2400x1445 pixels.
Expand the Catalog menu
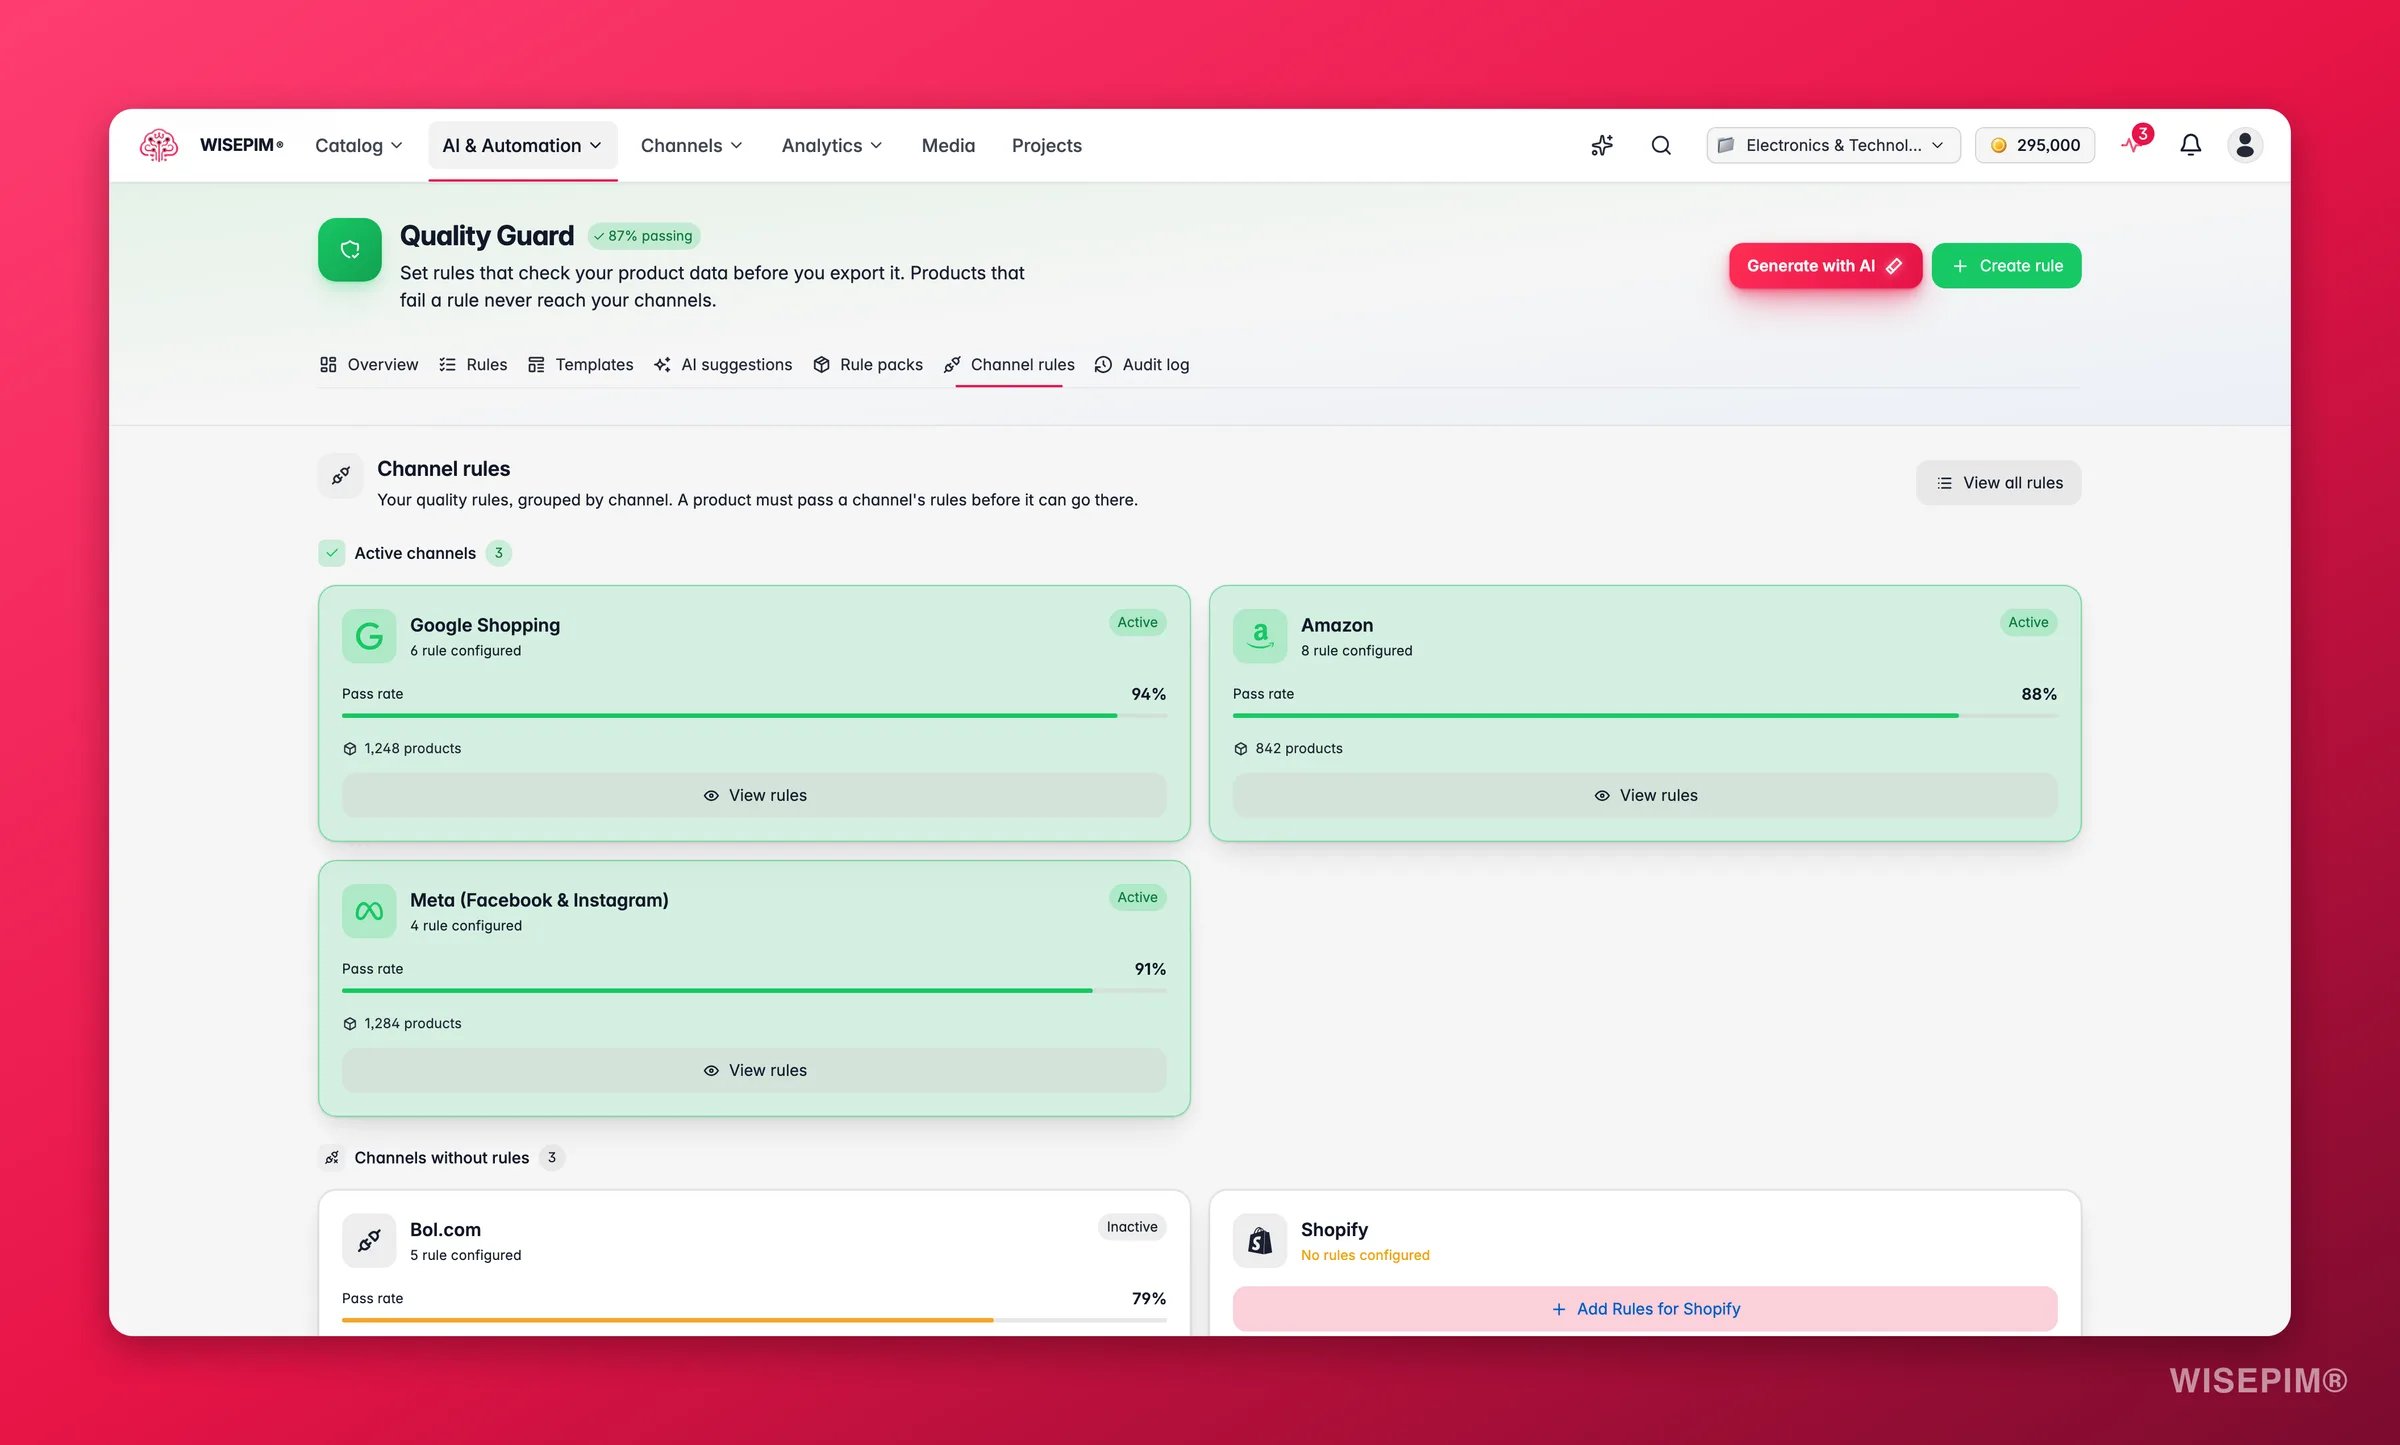click(359, 146)
